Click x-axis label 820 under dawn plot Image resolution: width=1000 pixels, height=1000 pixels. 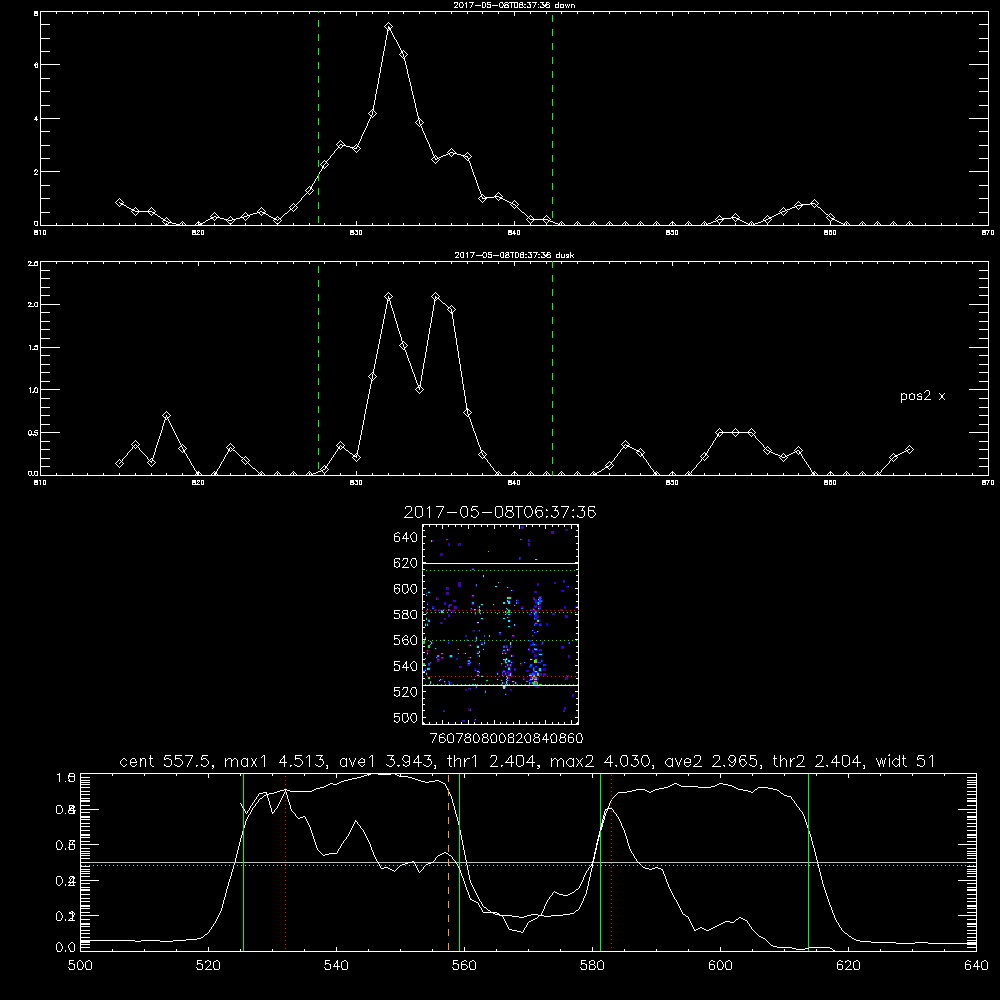coord(198,233)
